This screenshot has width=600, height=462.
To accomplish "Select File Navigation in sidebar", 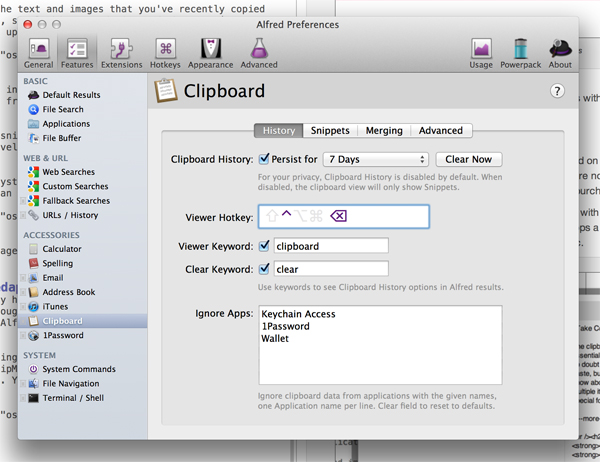I will (x=64, y=384).
